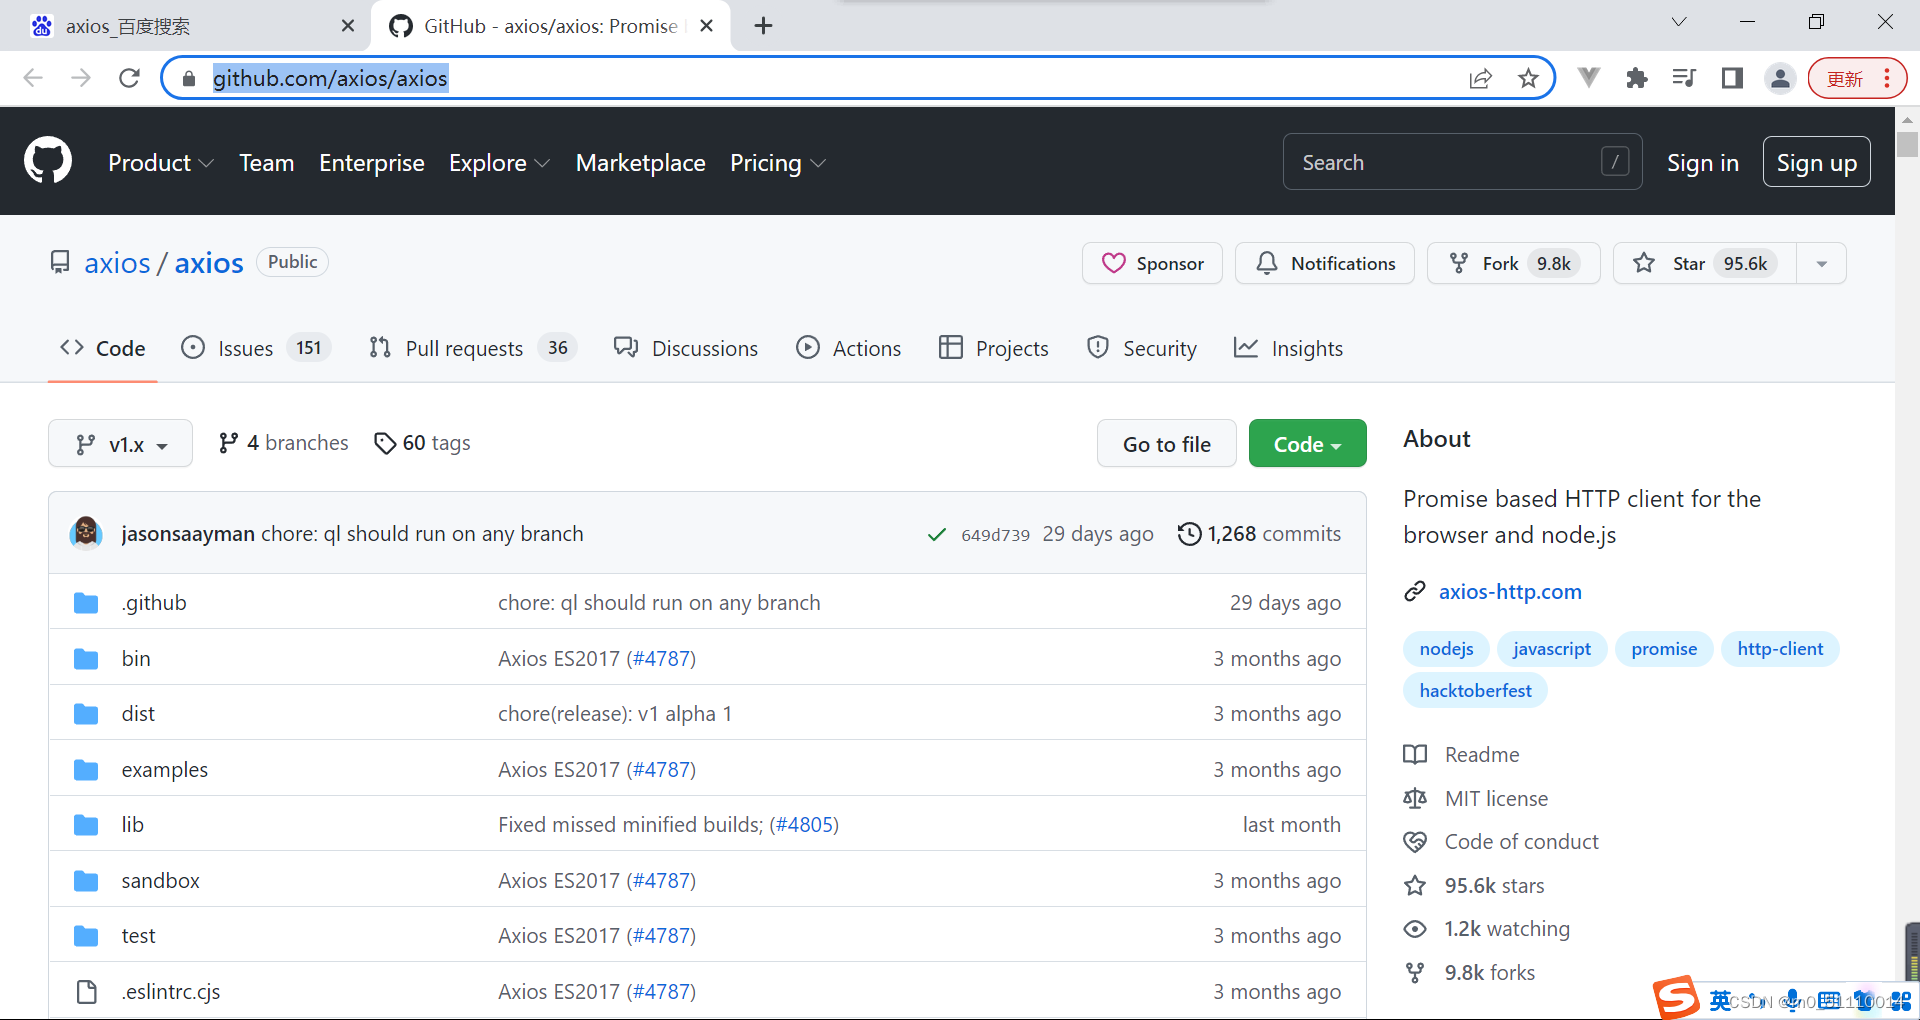Click the Team navigation link
This screenshot has height=1020, width=1920.
(267, 163)
